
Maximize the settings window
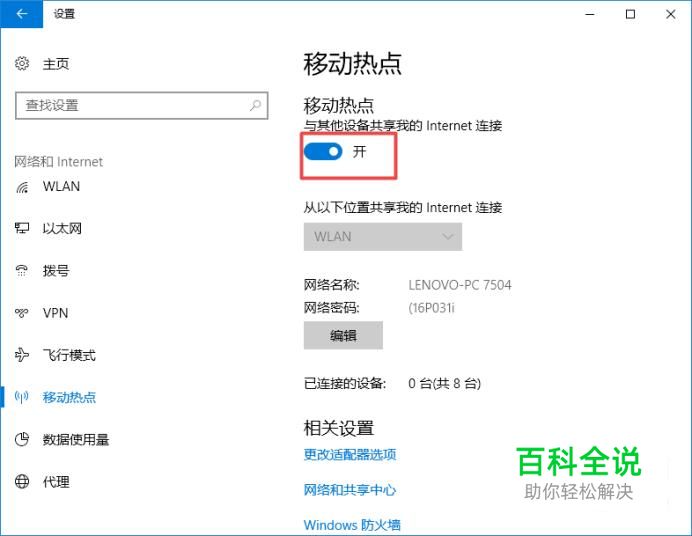(x=631, y=14)
